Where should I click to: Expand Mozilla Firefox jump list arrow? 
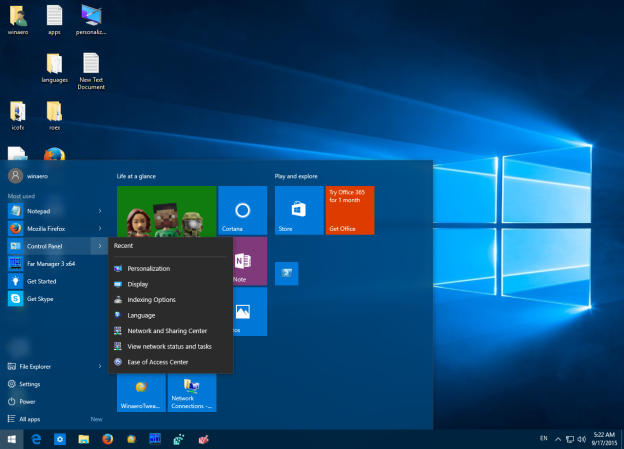(x=100, y=228)
